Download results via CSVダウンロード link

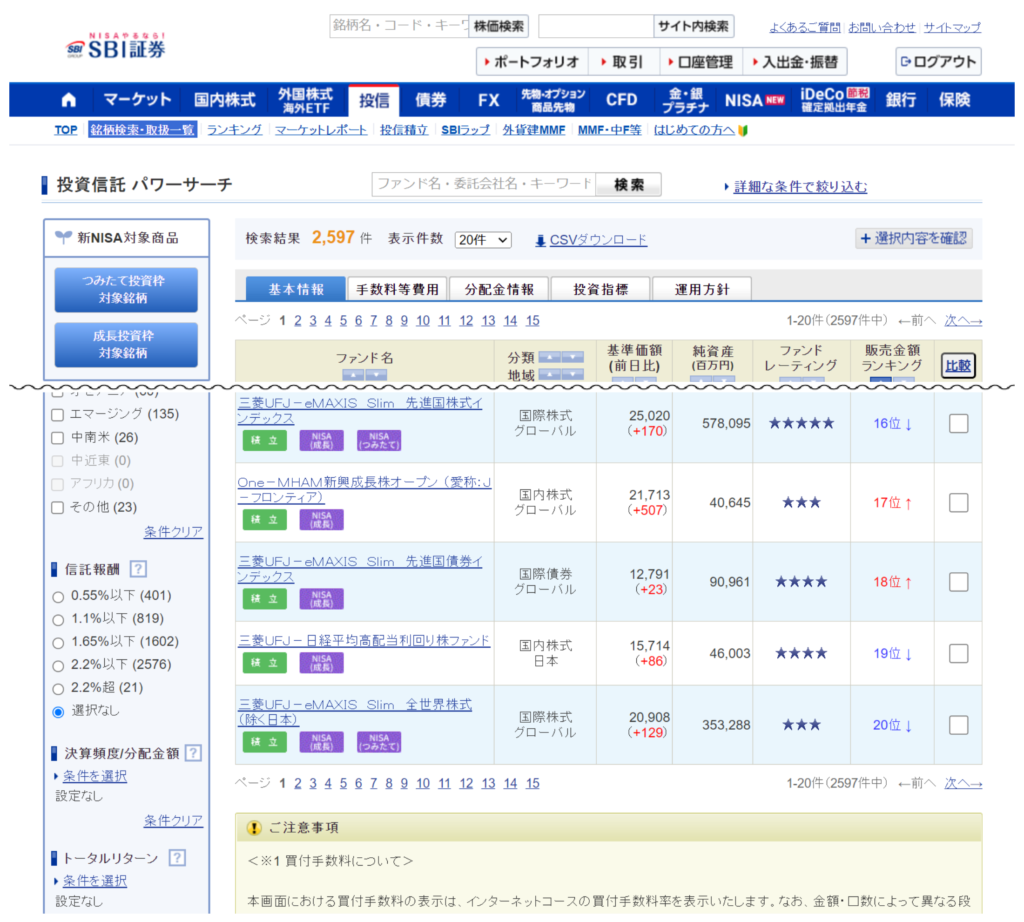click(x=597, y=240)
